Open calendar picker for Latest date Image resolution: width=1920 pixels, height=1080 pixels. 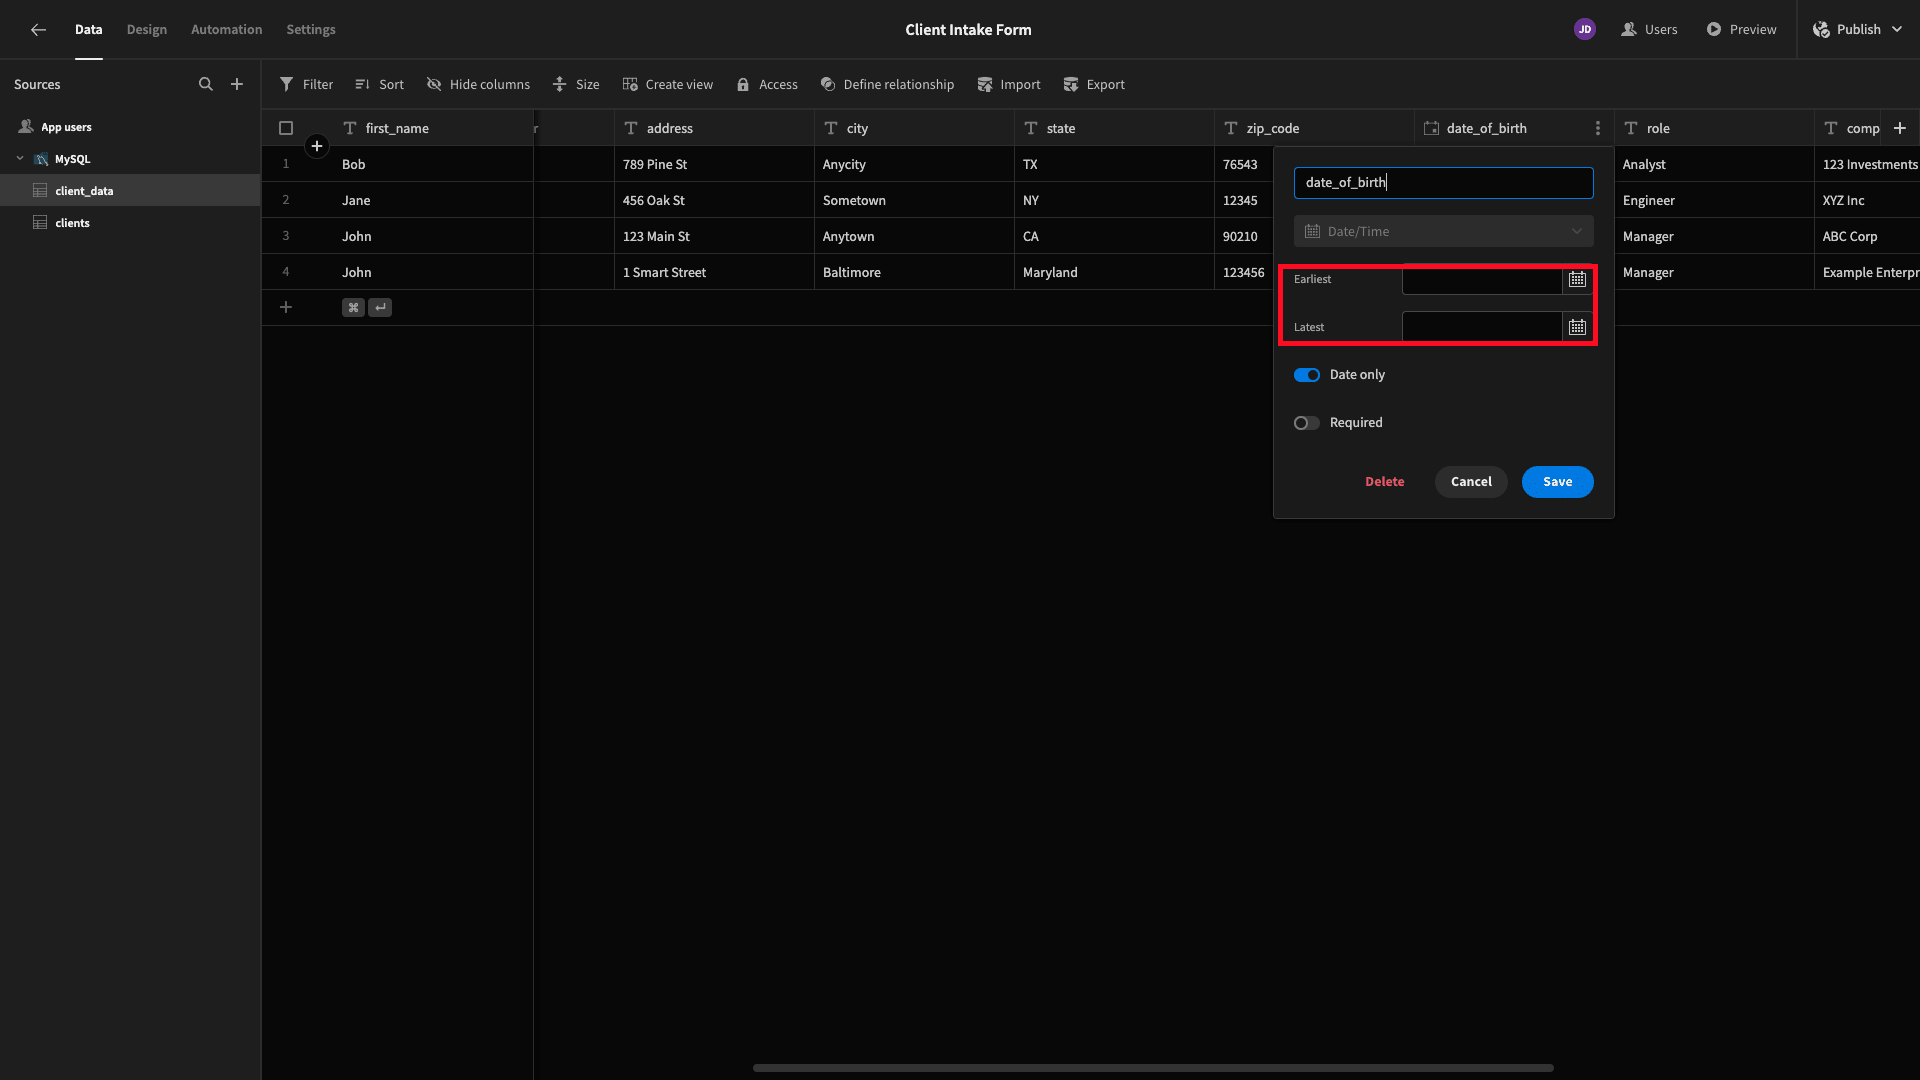(x=1577, y=327)
